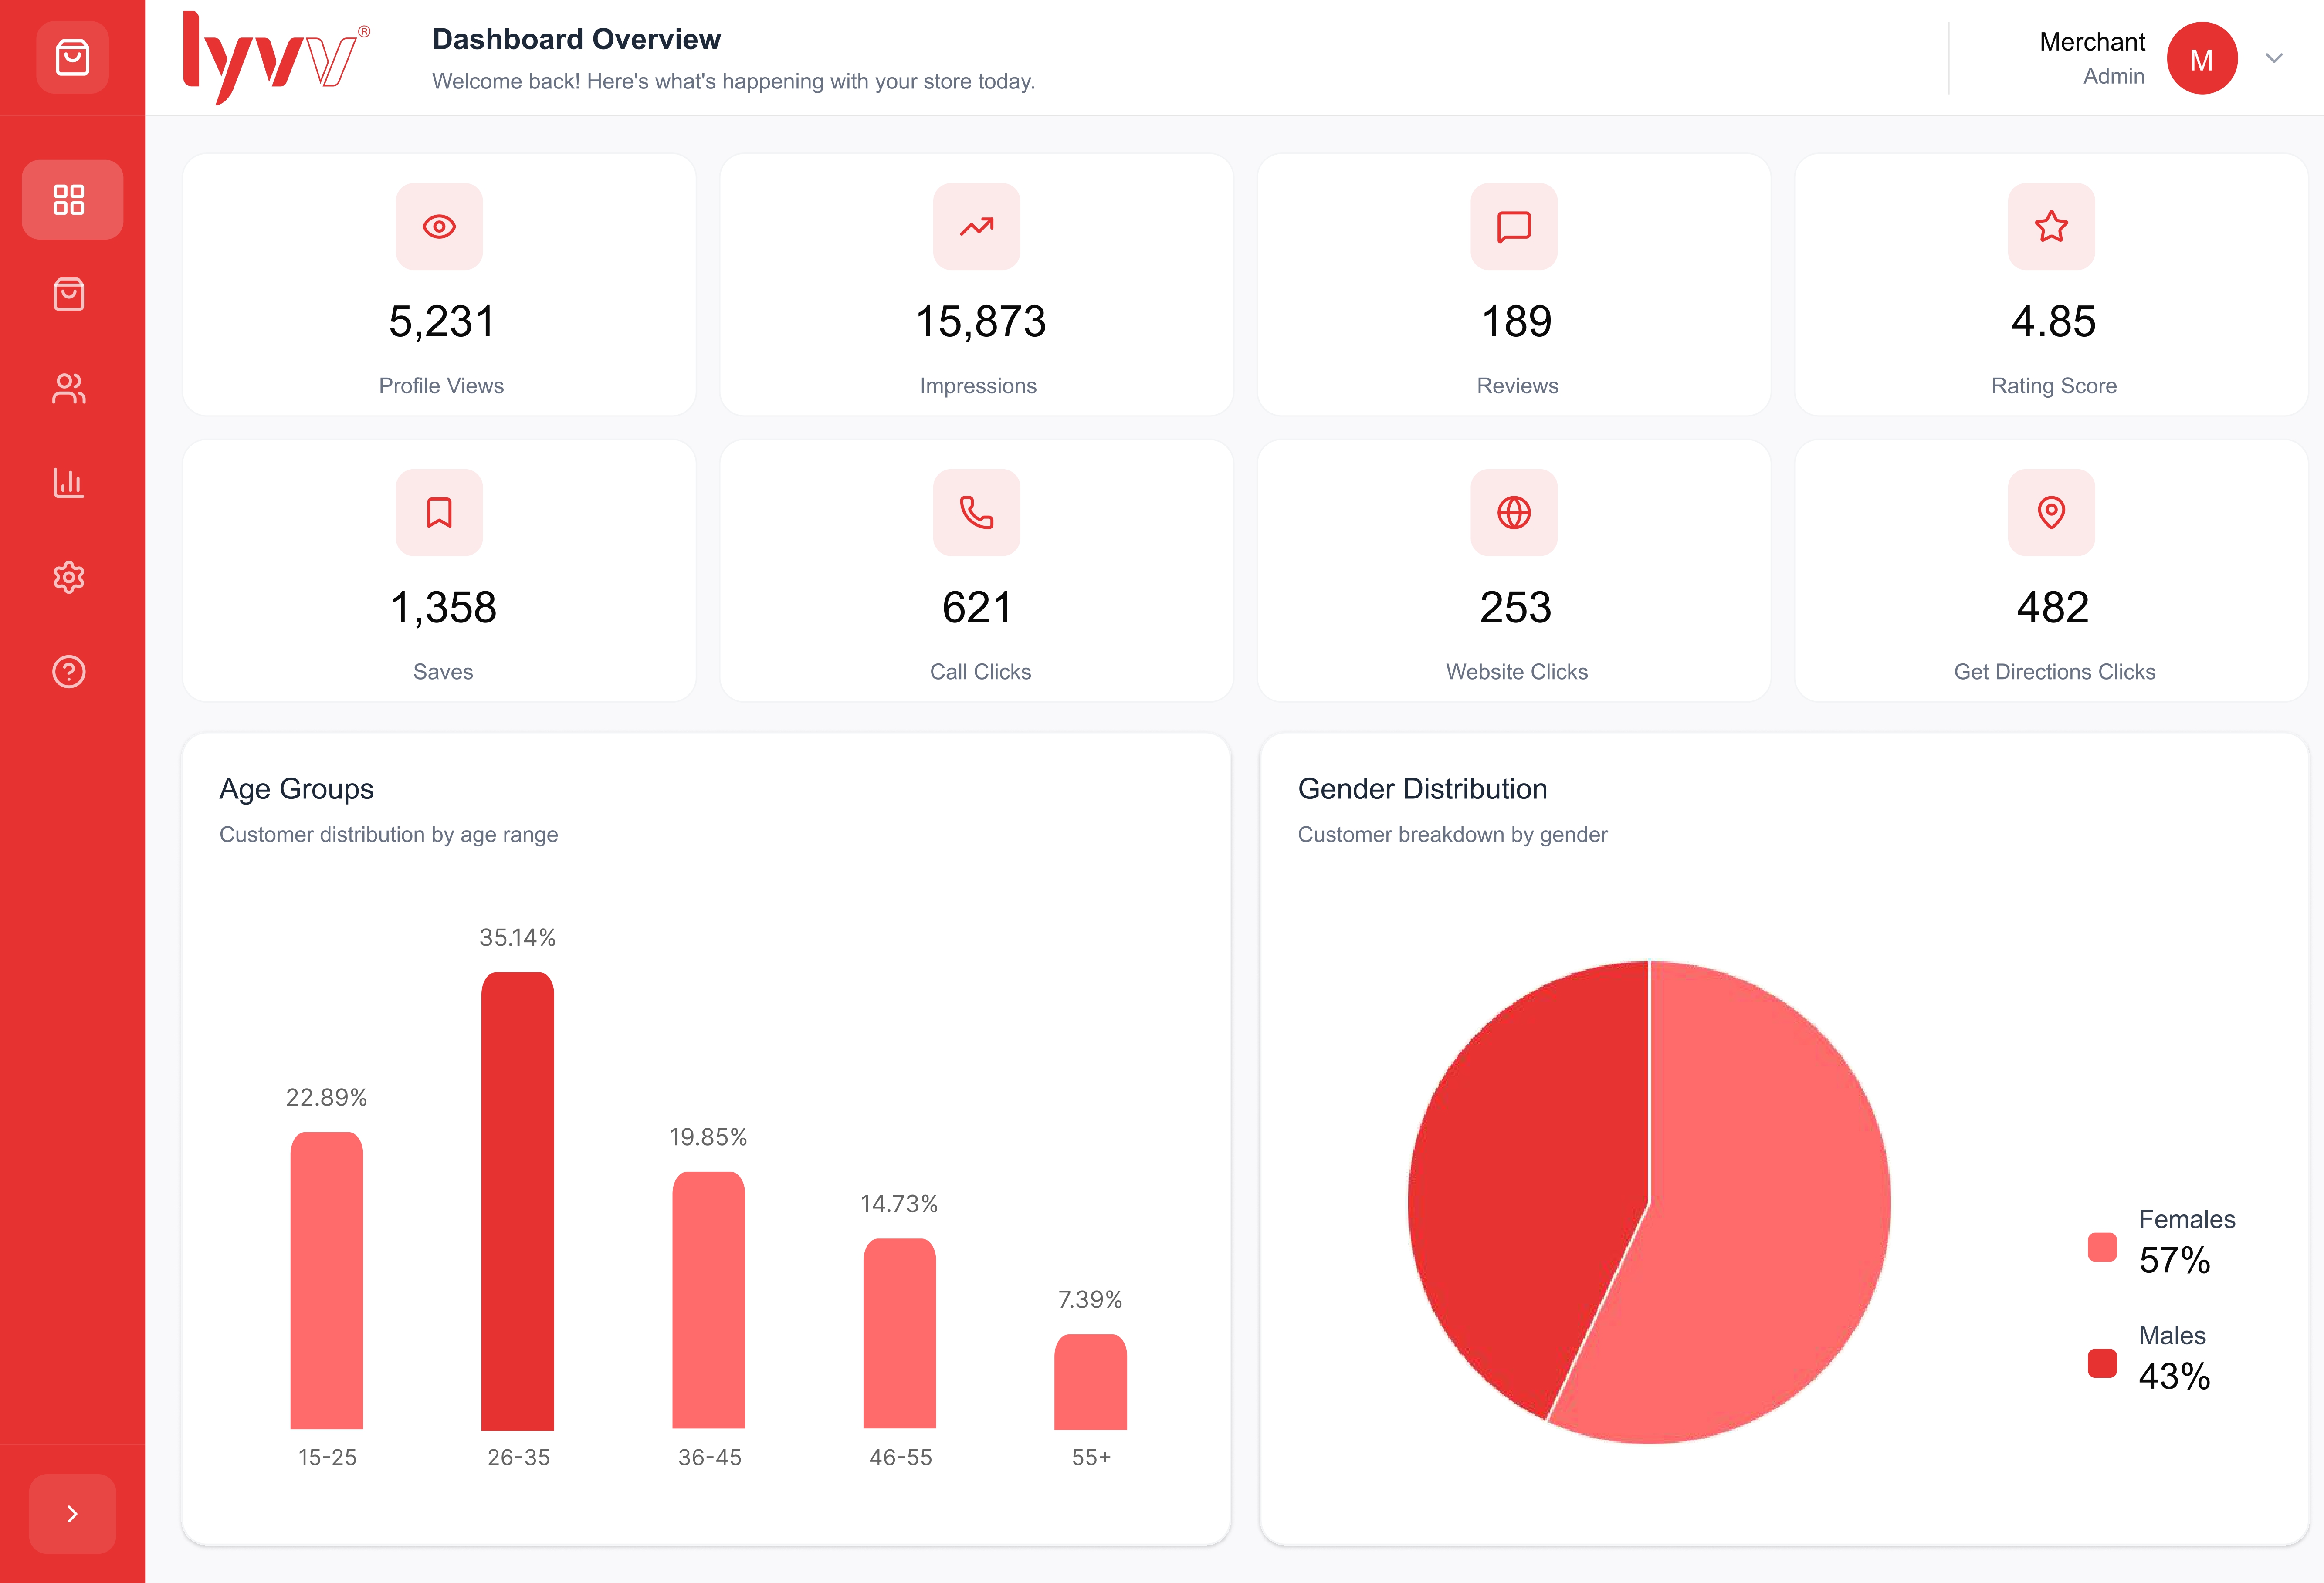Go to customers (people) icon in sidebar

(x=69, y=388)
